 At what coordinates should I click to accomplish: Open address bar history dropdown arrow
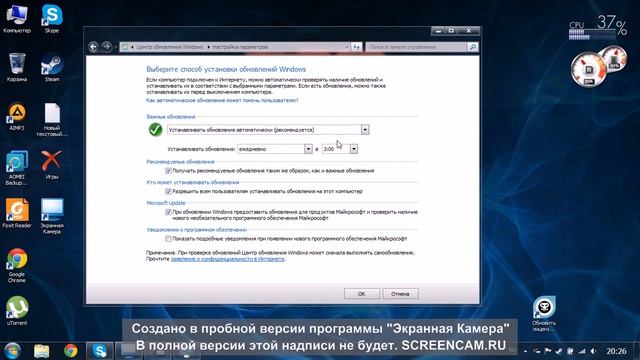(x=347, y=47)
